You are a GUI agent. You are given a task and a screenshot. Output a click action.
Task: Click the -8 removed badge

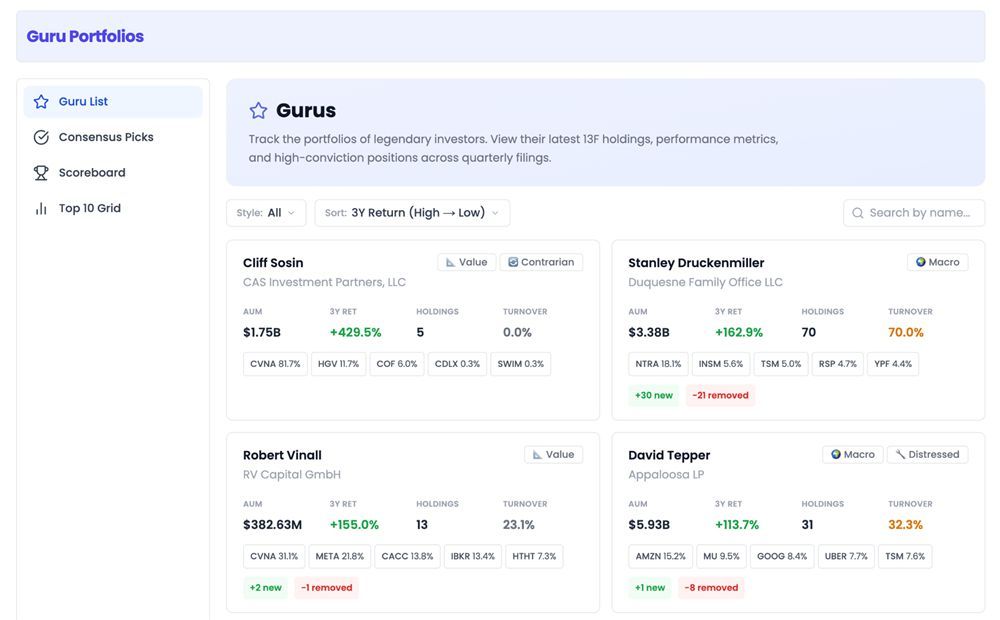[711, 588]
